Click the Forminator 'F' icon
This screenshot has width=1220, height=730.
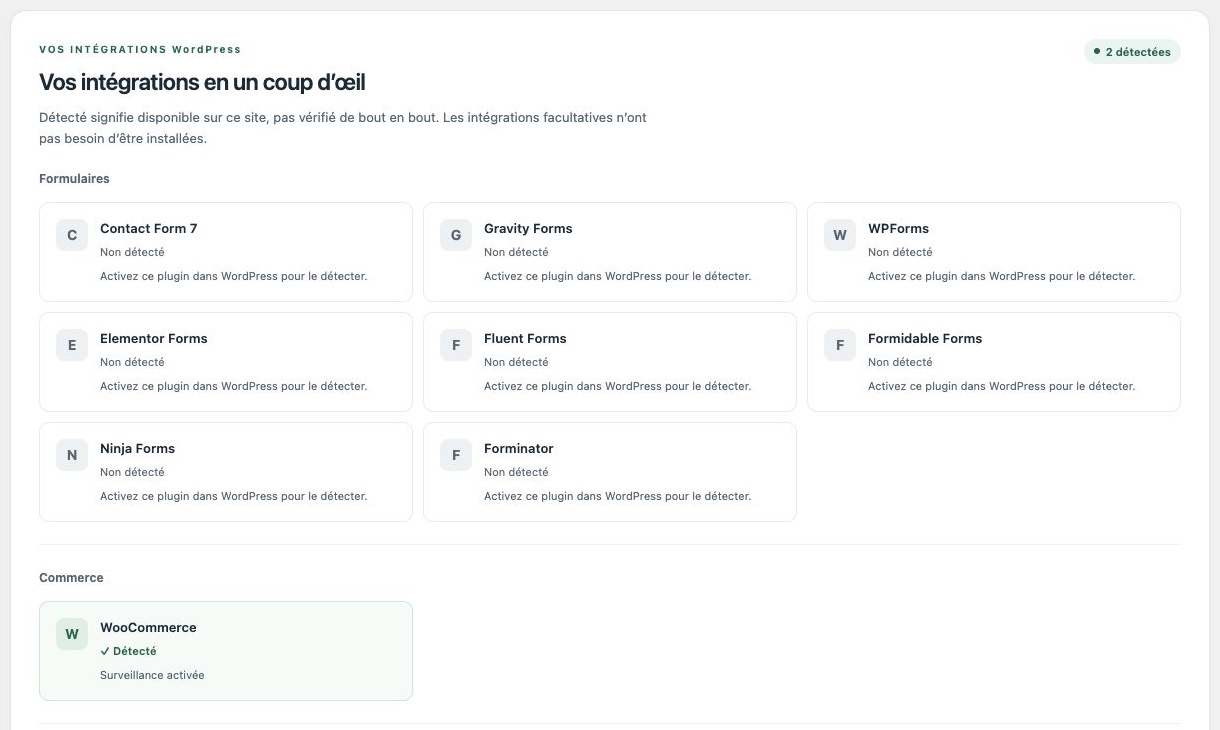[x=456, y=456]
